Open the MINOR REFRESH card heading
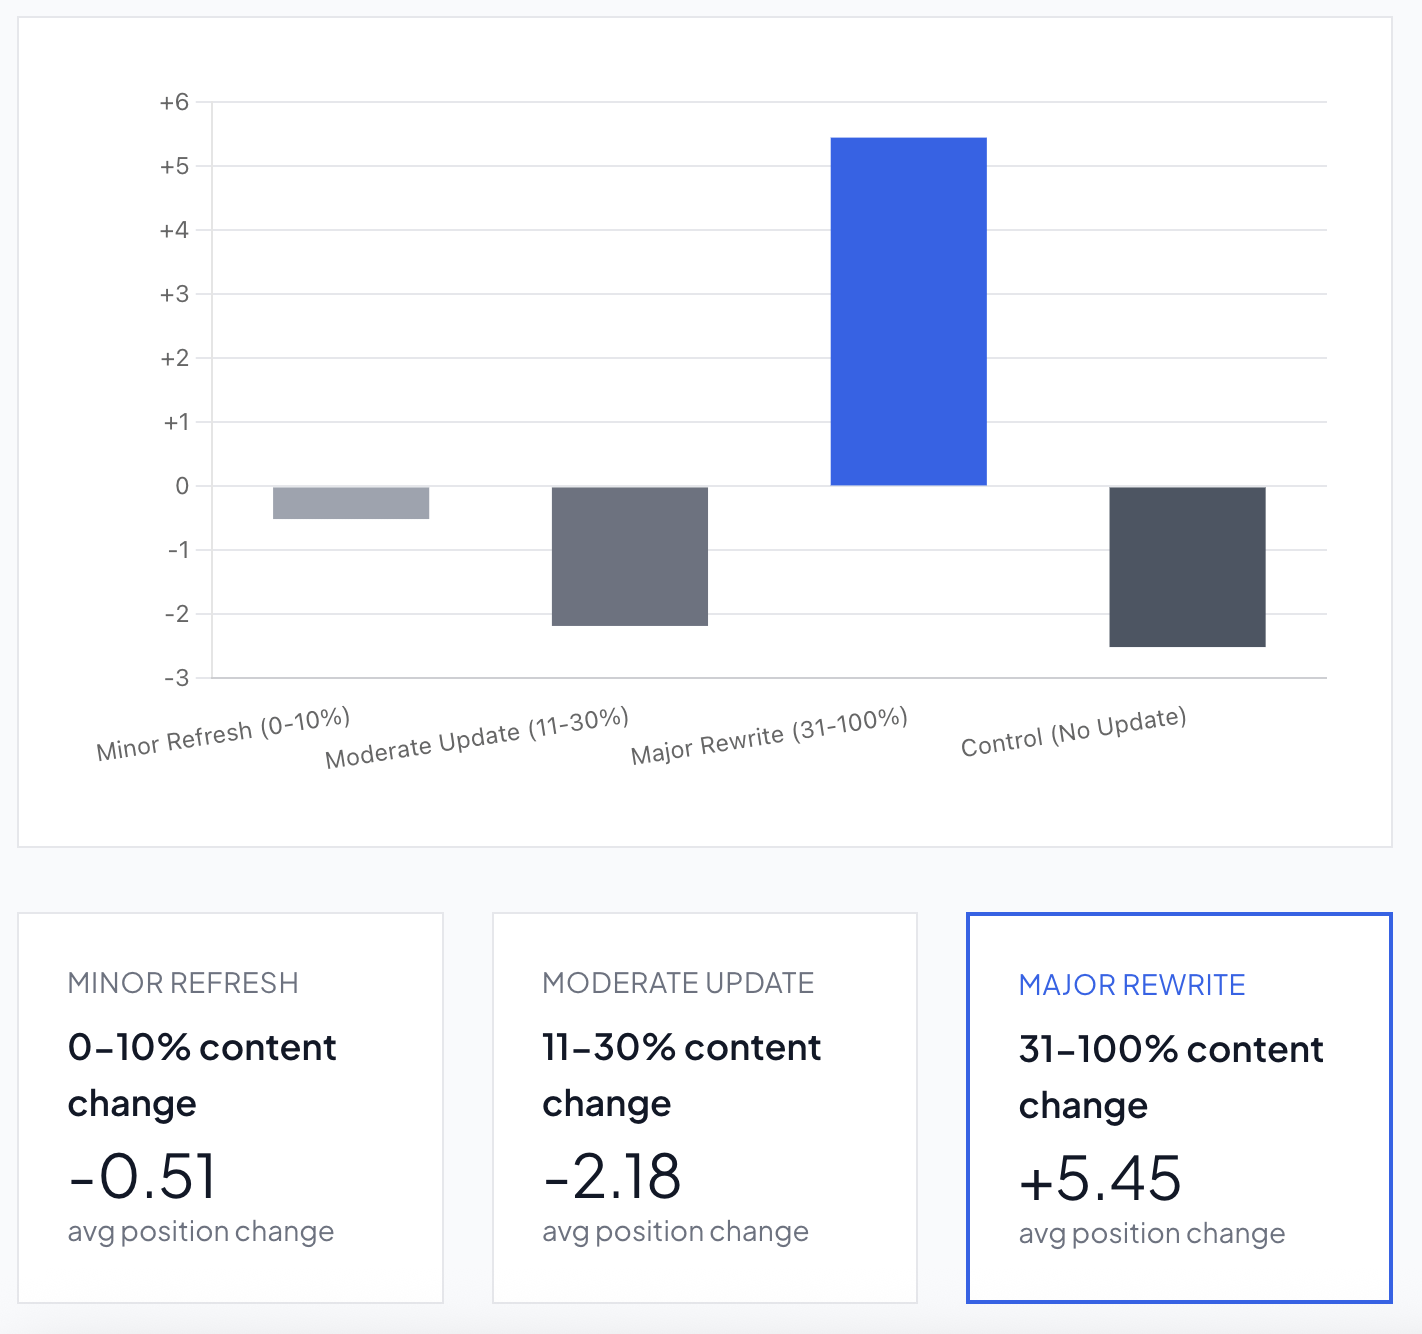The width and height of the screenshot is (1422, 1334). point(183,983)
